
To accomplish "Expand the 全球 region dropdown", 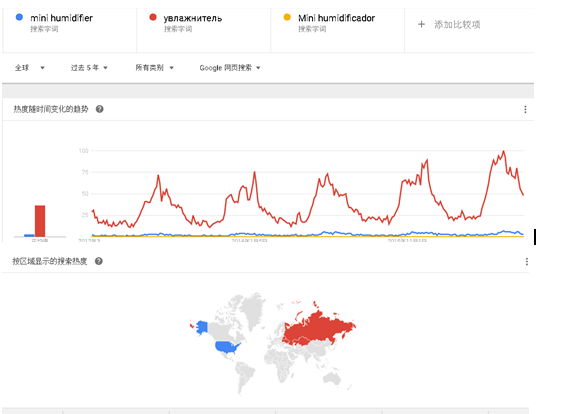I will click(30, 68).
